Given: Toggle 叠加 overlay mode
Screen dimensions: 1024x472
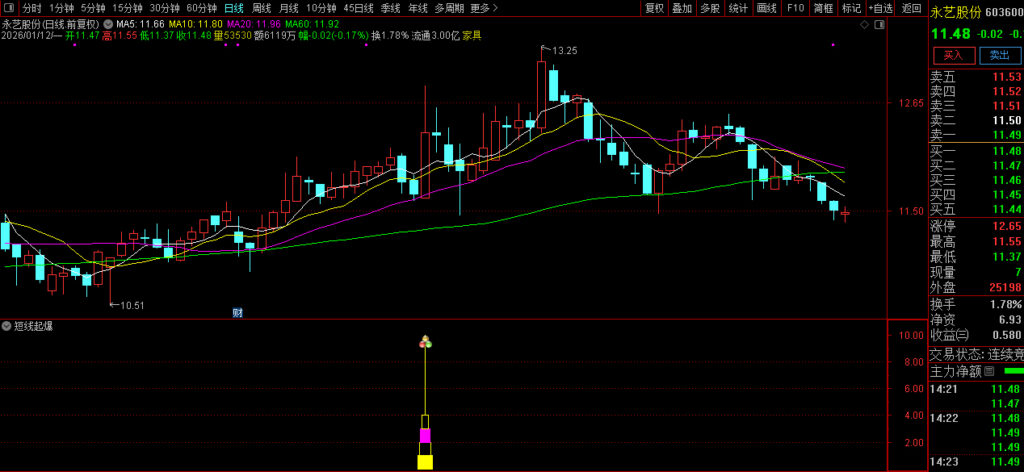Looking at the screenshot, I should pyautogui.click(x=682, y=7).
